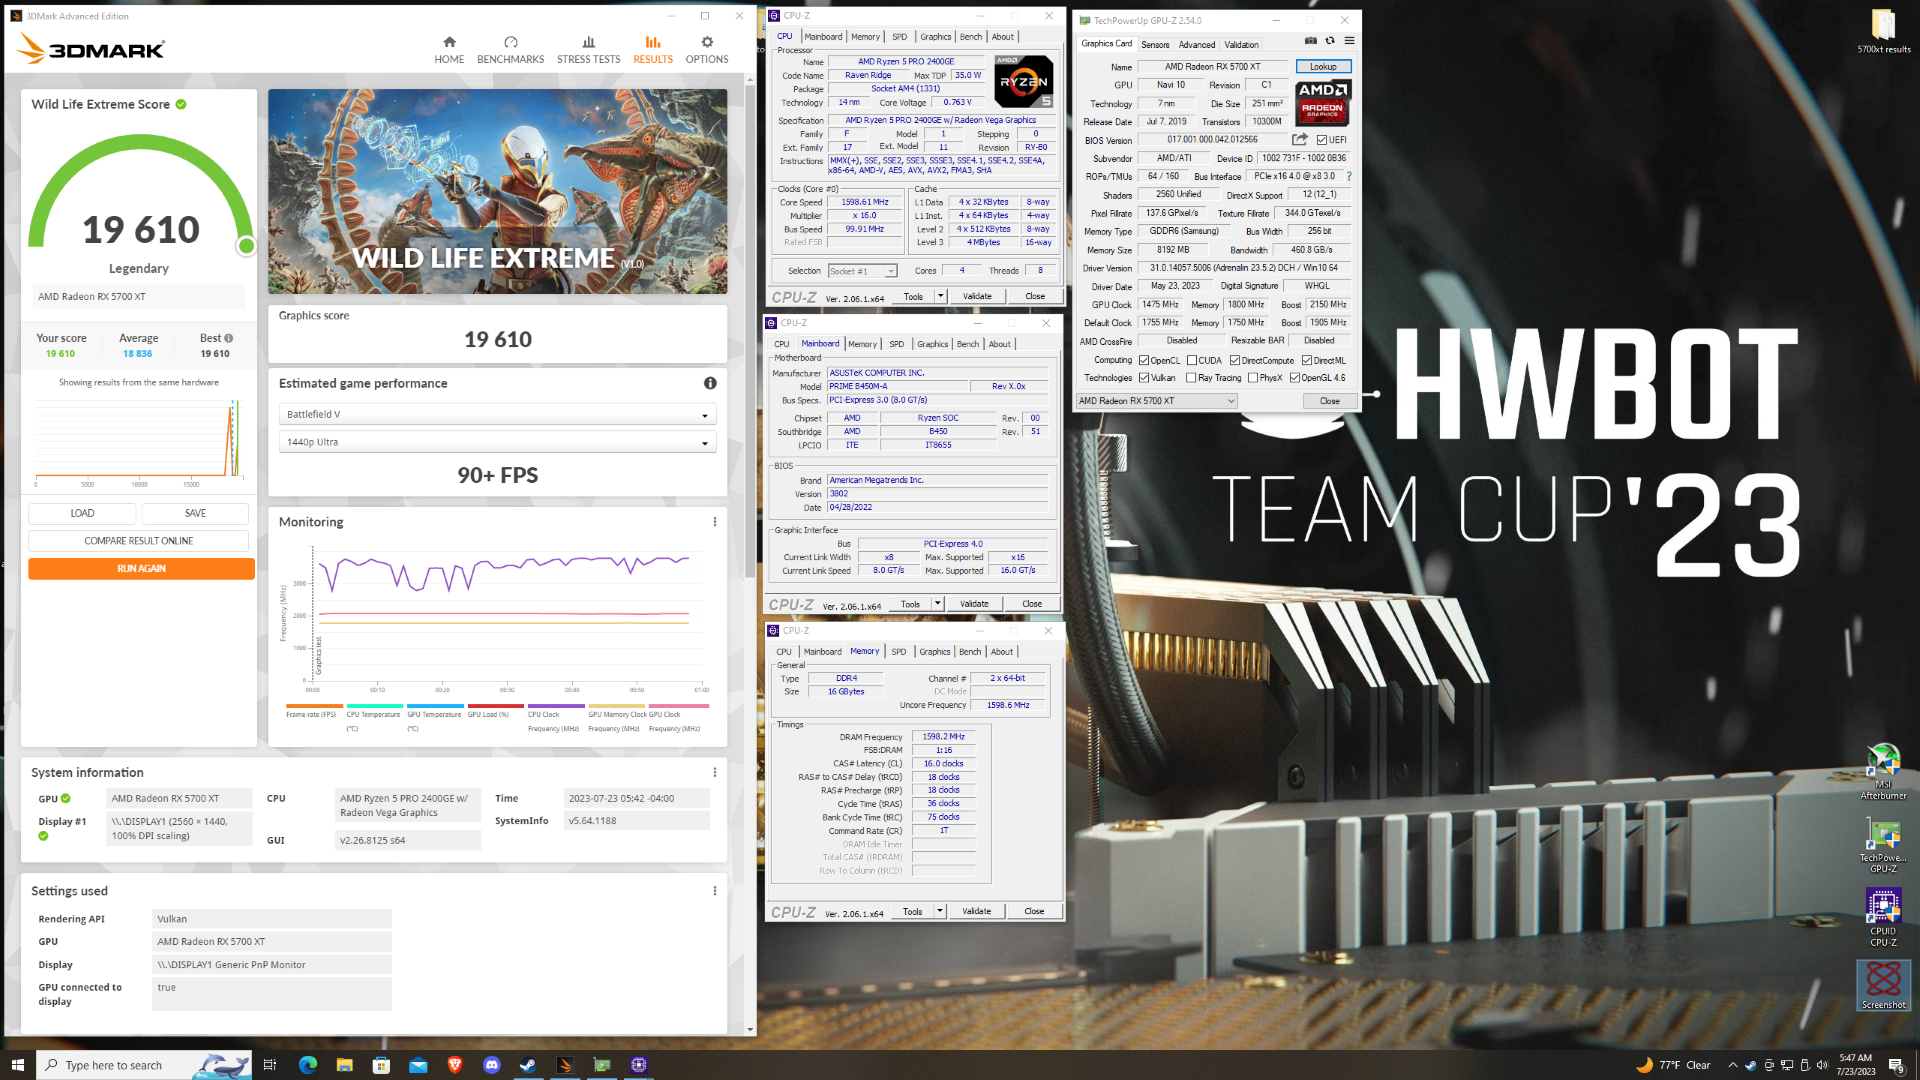This screenshot has width=1920, height=1080.
Task: Open SPD tab in Memory CPU-Z window
Action: tap(899, 652)
